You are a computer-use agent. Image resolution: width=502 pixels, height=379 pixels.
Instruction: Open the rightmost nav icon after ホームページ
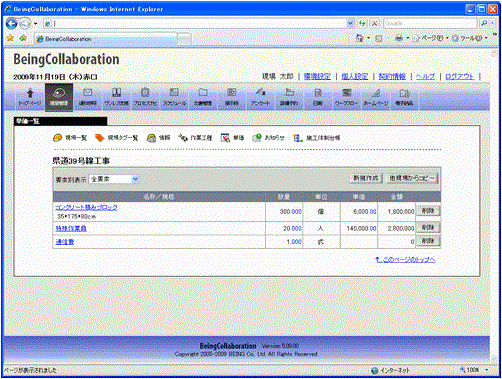404,97
